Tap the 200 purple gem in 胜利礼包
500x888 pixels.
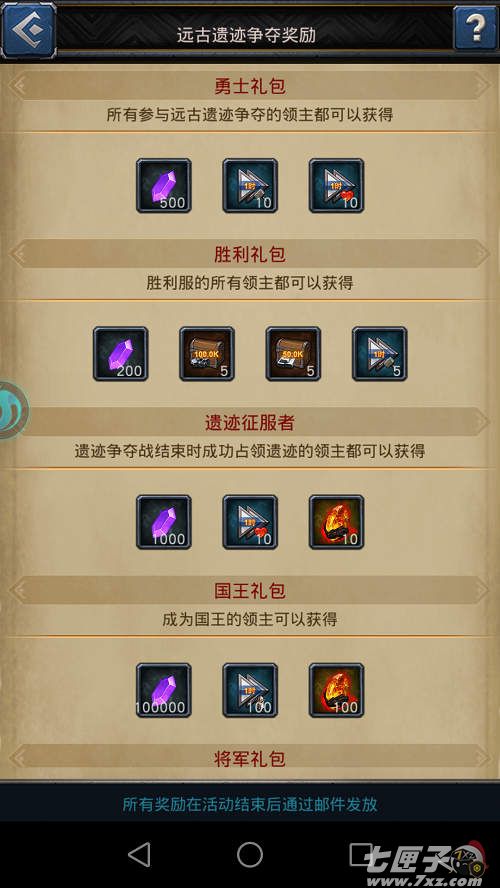point(121,354)
